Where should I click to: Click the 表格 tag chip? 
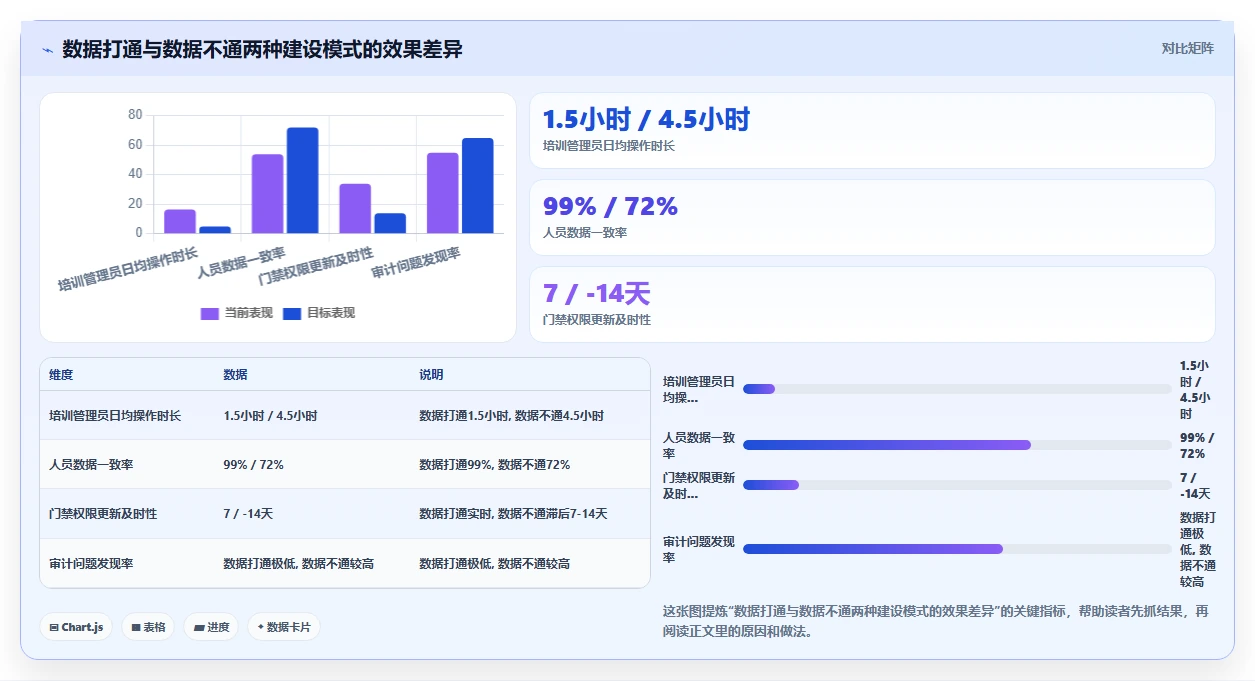tap(148, 627)
